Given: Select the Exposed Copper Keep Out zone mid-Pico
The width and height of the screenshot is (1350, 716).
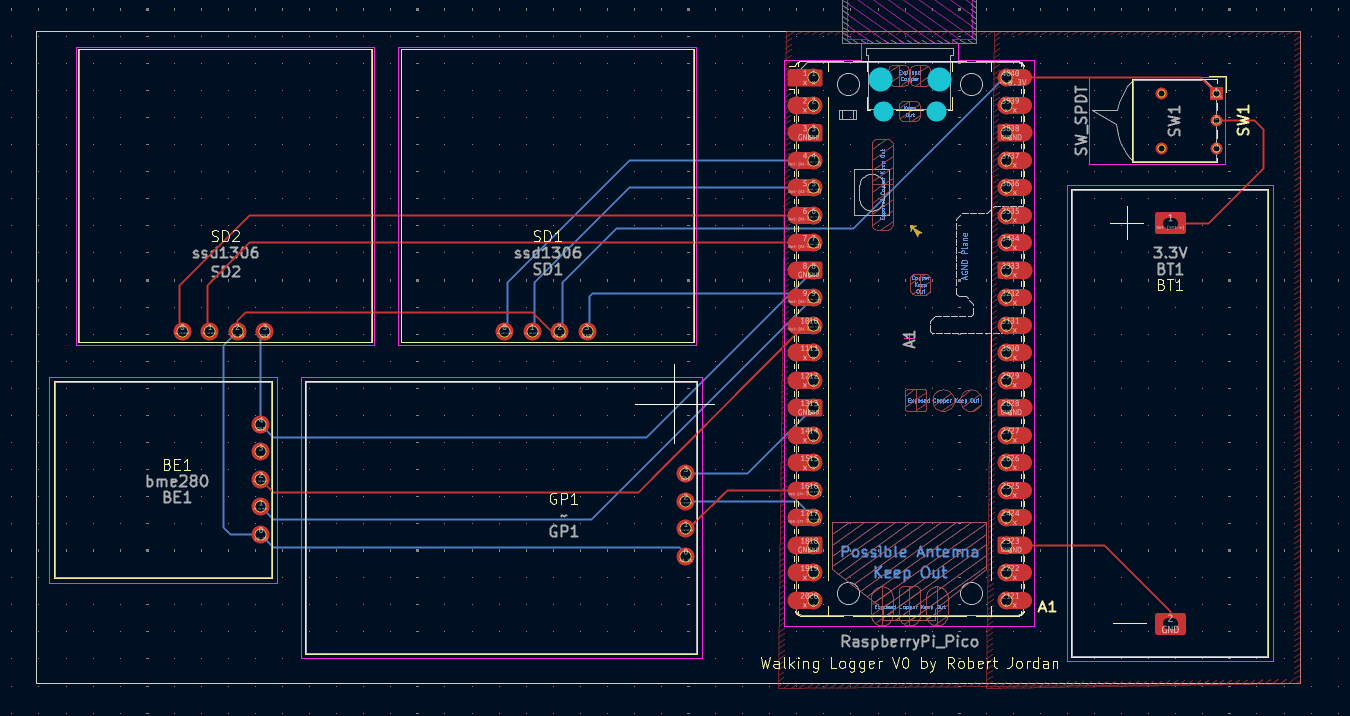Looking at the screenshot, I should coord(944,399).
